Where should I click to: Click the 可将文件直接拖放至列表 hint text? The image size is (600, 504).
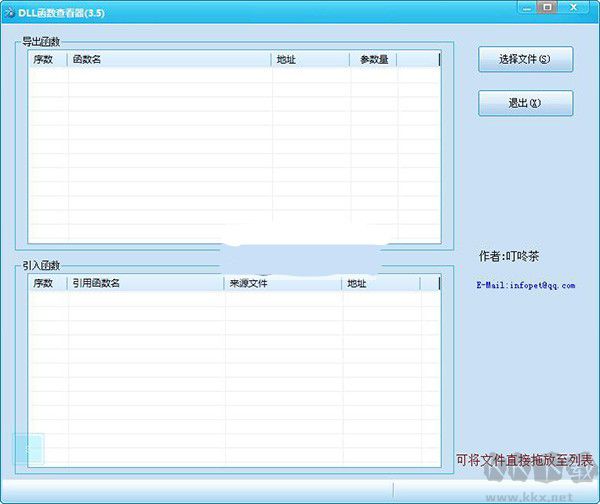tap(525, 460)
